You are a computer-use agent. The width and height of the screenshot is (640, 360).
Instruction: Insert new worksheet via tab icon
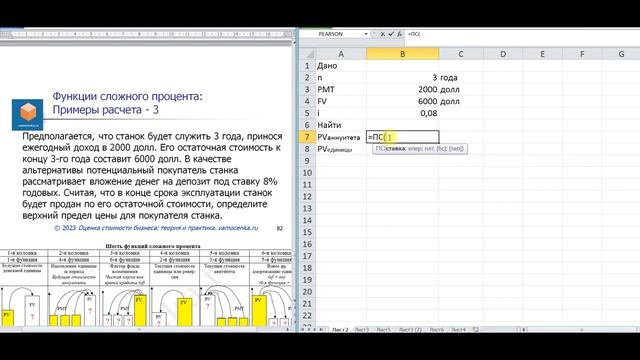[x=476, y=329]
